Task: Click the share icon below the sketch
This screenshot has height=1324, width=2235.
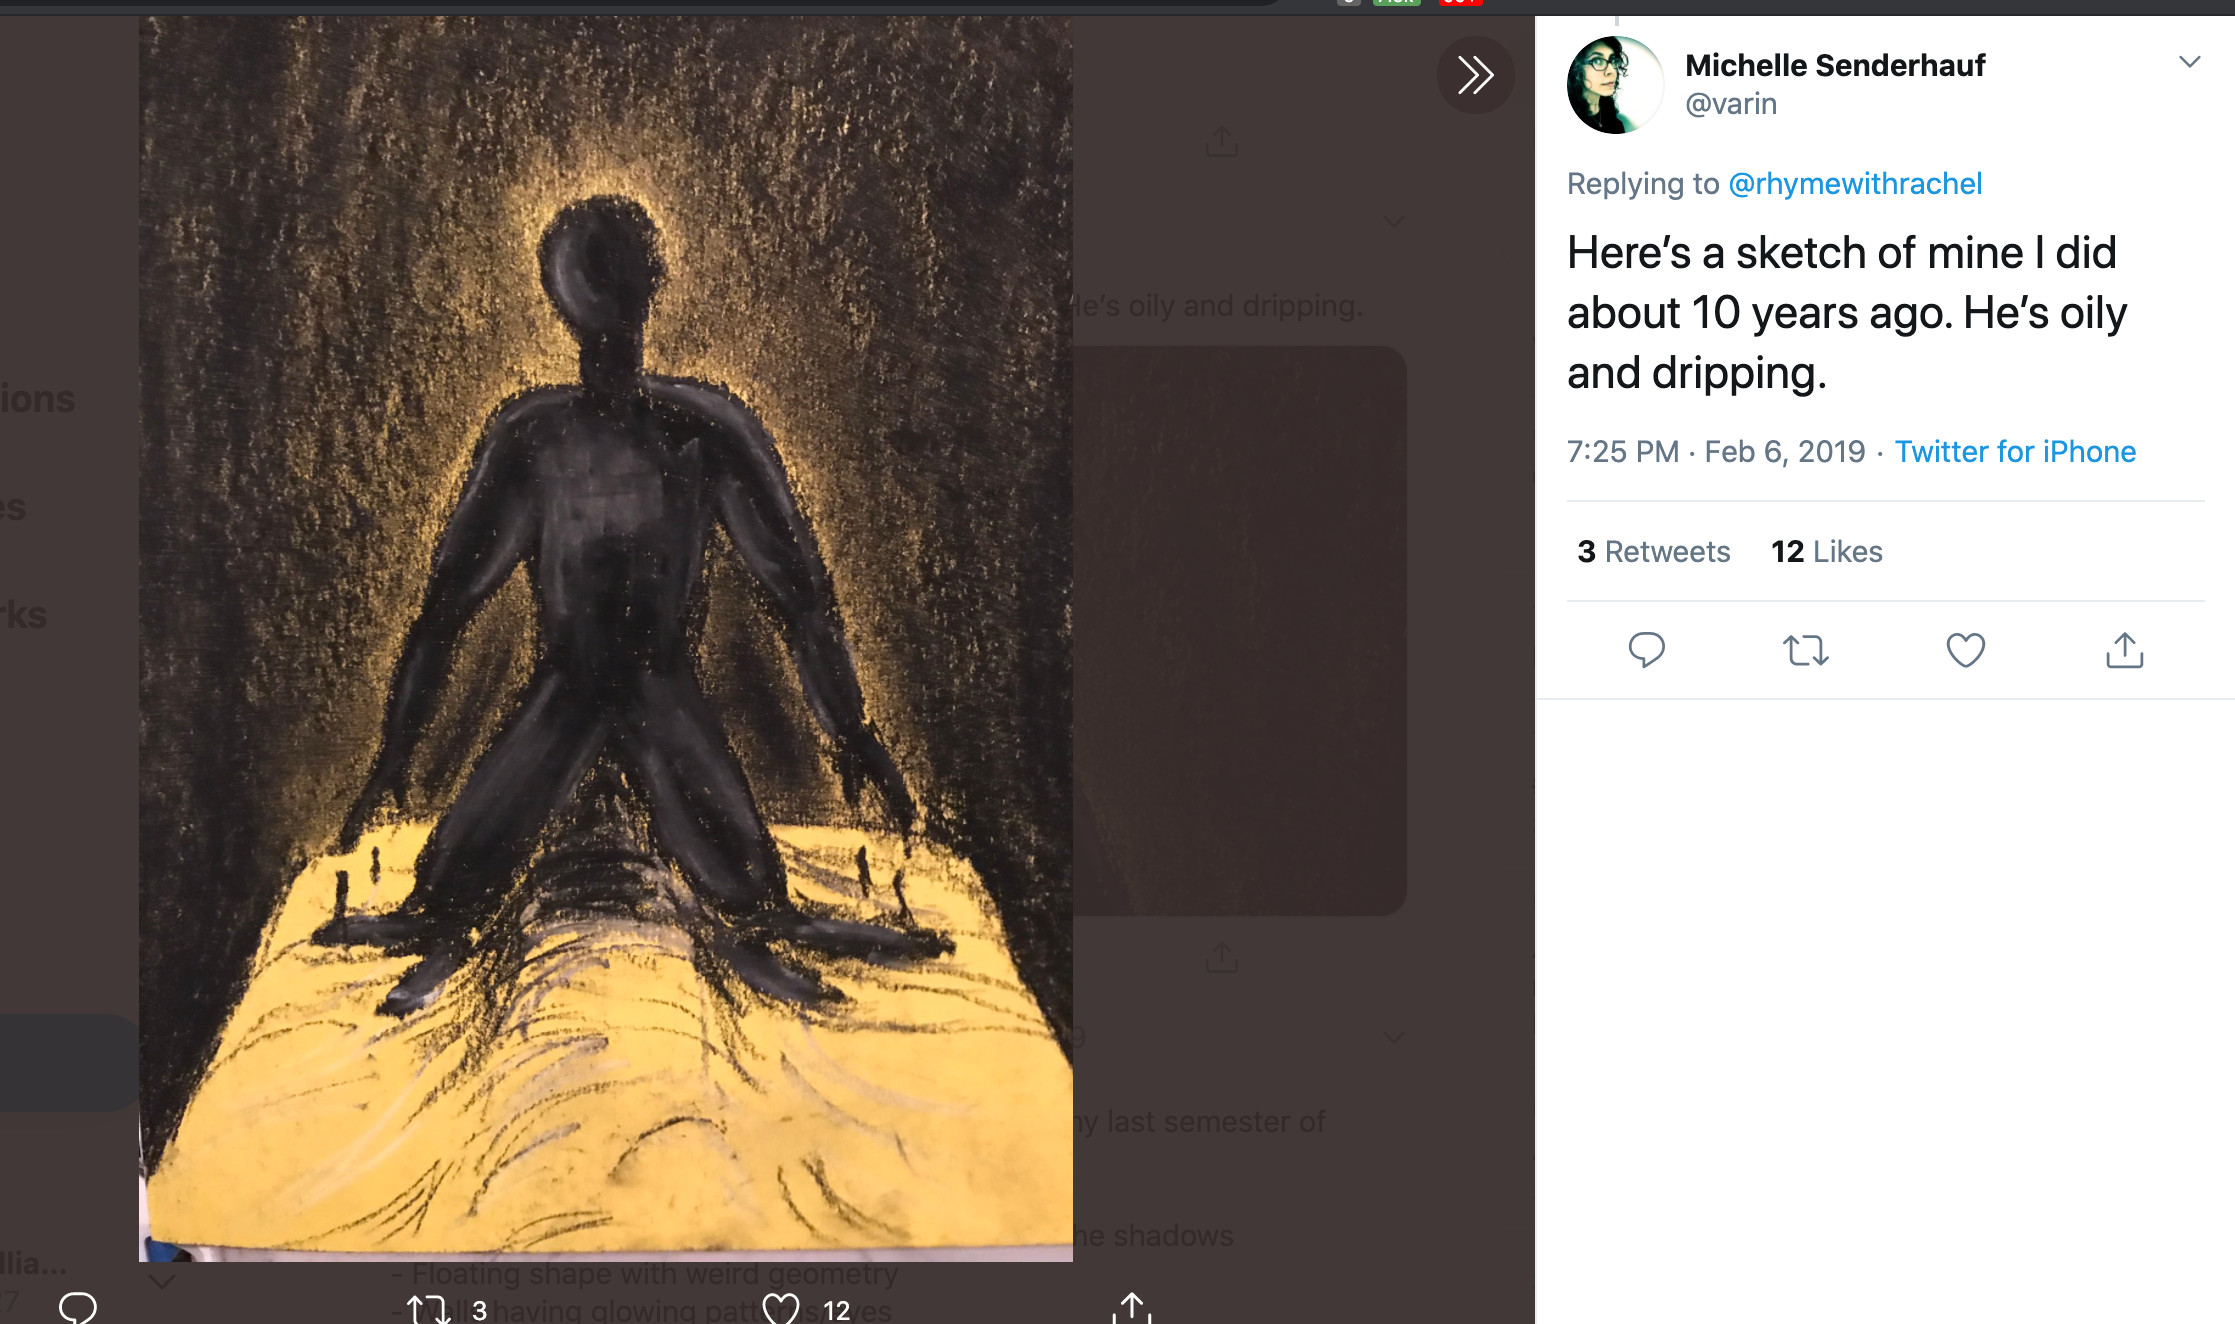Action: (x=1132, y=1307)
